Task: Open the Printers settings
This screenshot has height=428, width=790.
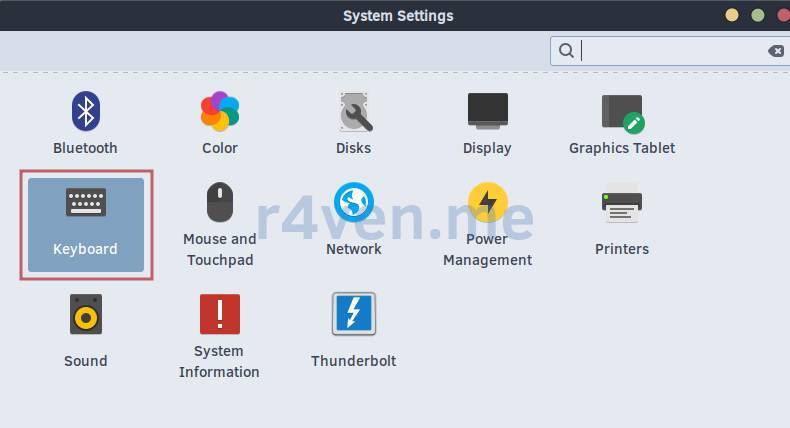Action: point(621,220)
